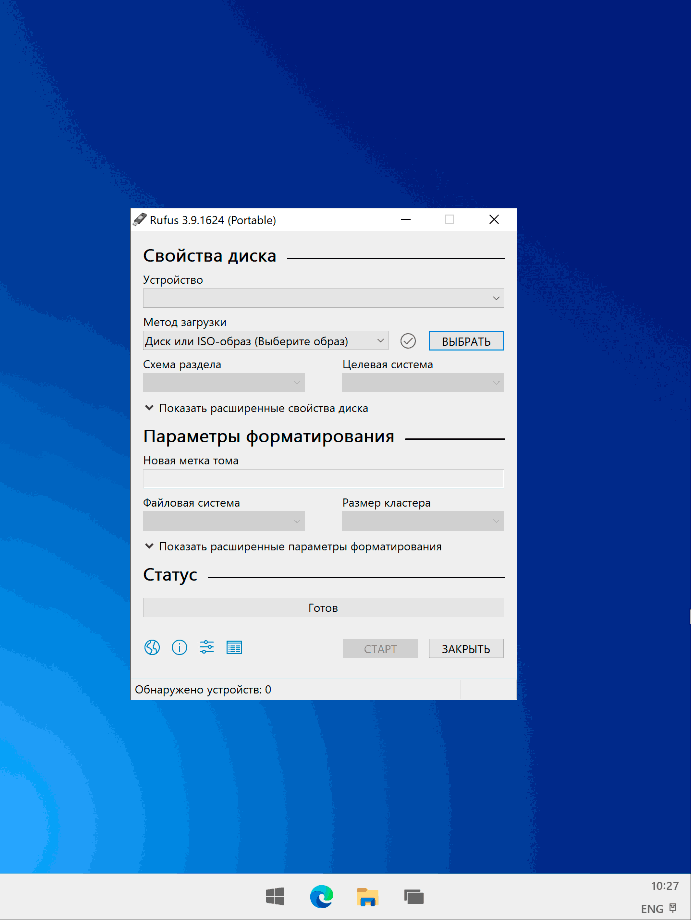This screenshot has height=920, width=691.
Task: Open Windows Start menu
Action: (275, 897)
